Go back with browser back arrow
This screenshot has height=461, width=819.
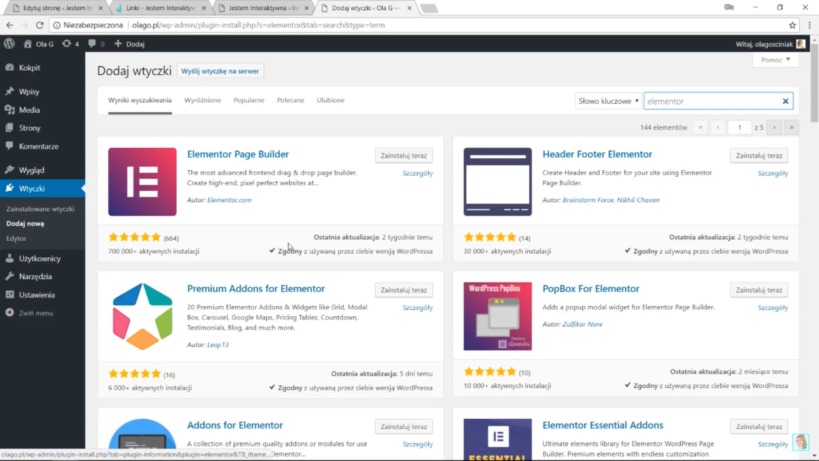[x=9, y=25]
